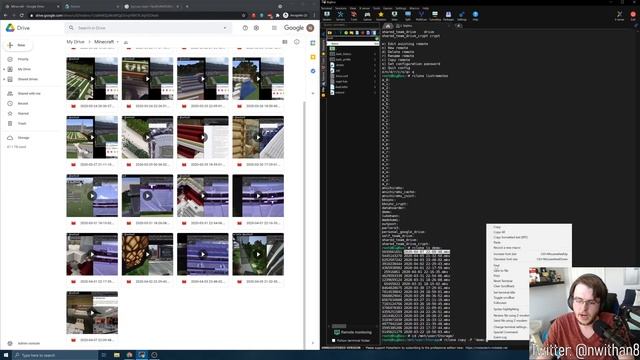The height and width of the screenshot is (360, 640).
Task: Open the Calendar side panel icon
Action: pyautogui.click(x=313, y=43)
